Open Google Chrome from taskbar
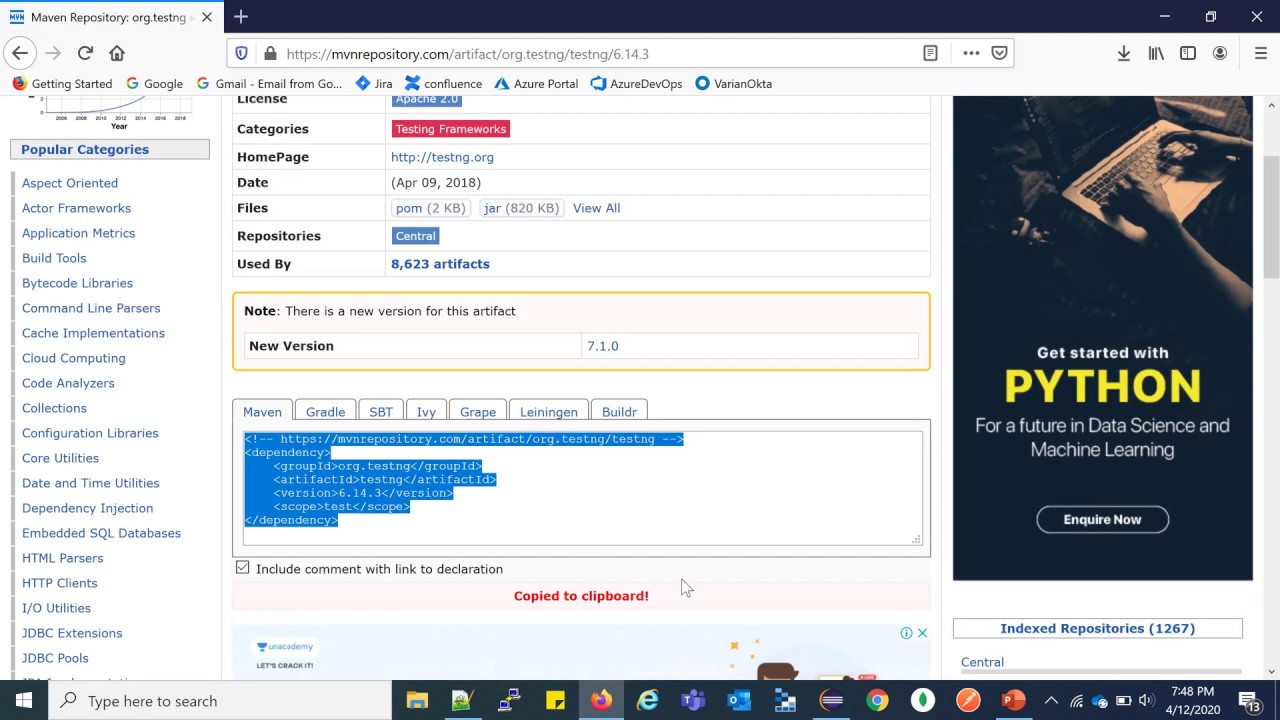 877,700
